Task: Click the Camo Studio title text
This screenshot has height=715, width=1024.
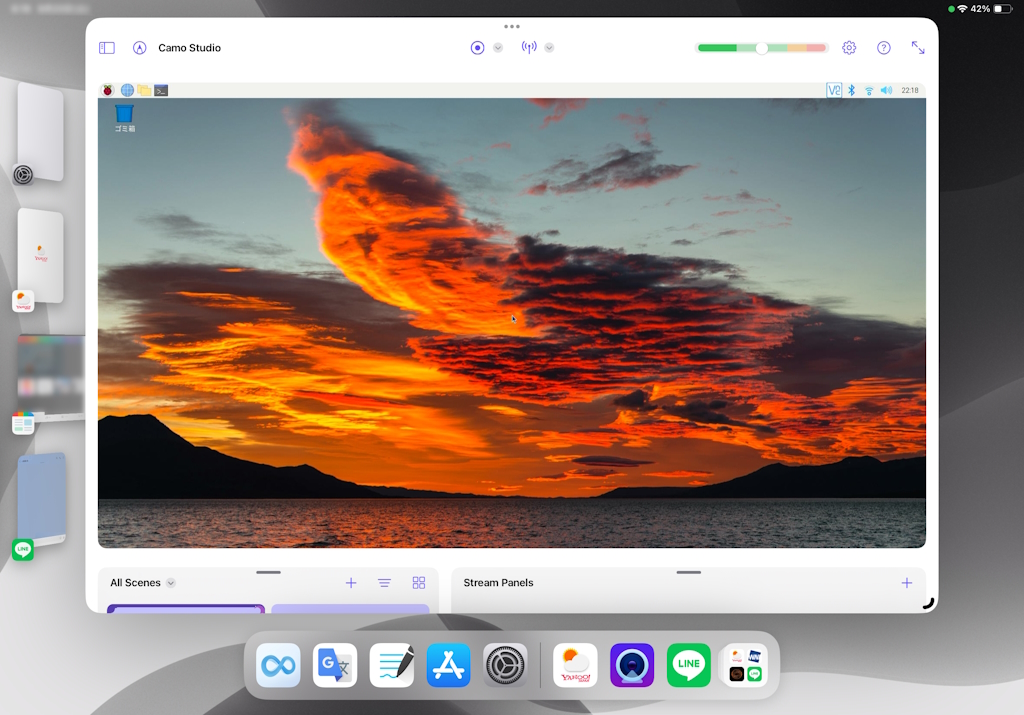Action: pos(189,48)
